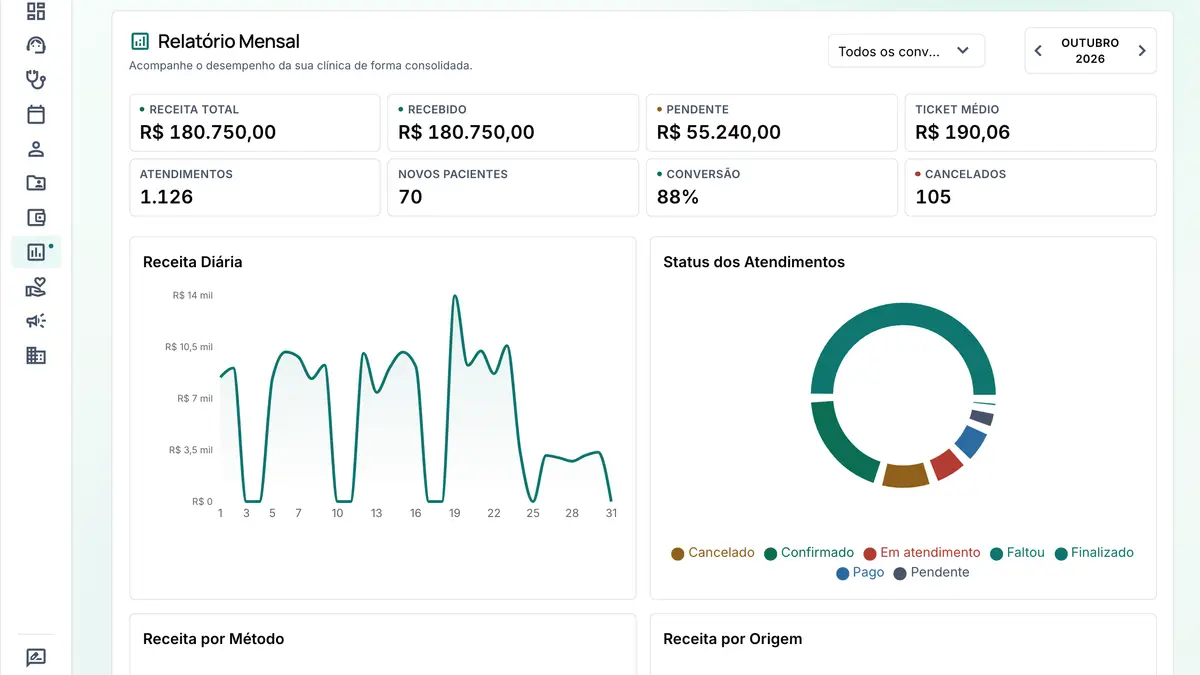1200x675 pixels.
Task: Click the large top green donut segment
Action: [x=904, y=315]
